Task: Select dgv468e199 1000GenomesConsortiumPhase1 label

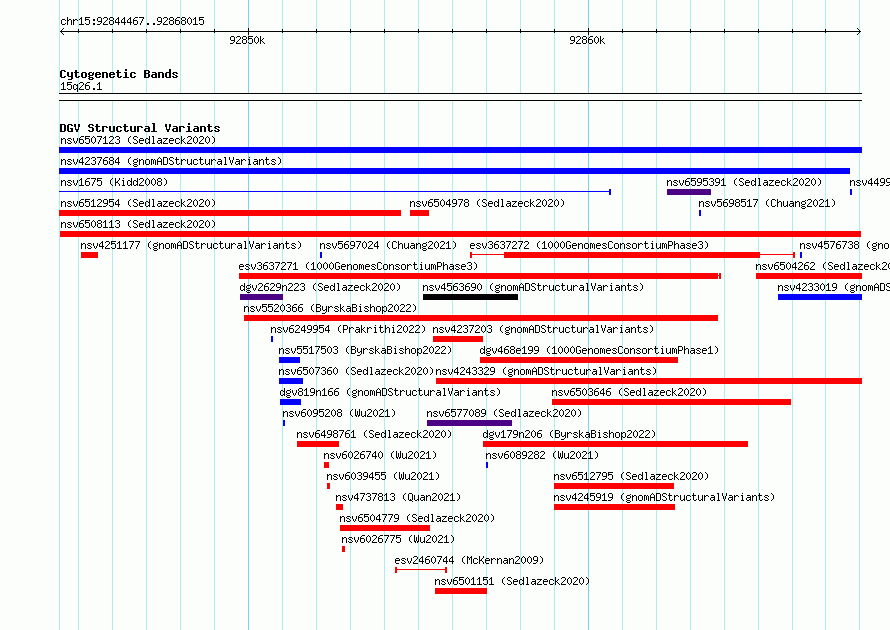Action: [599, 350]
